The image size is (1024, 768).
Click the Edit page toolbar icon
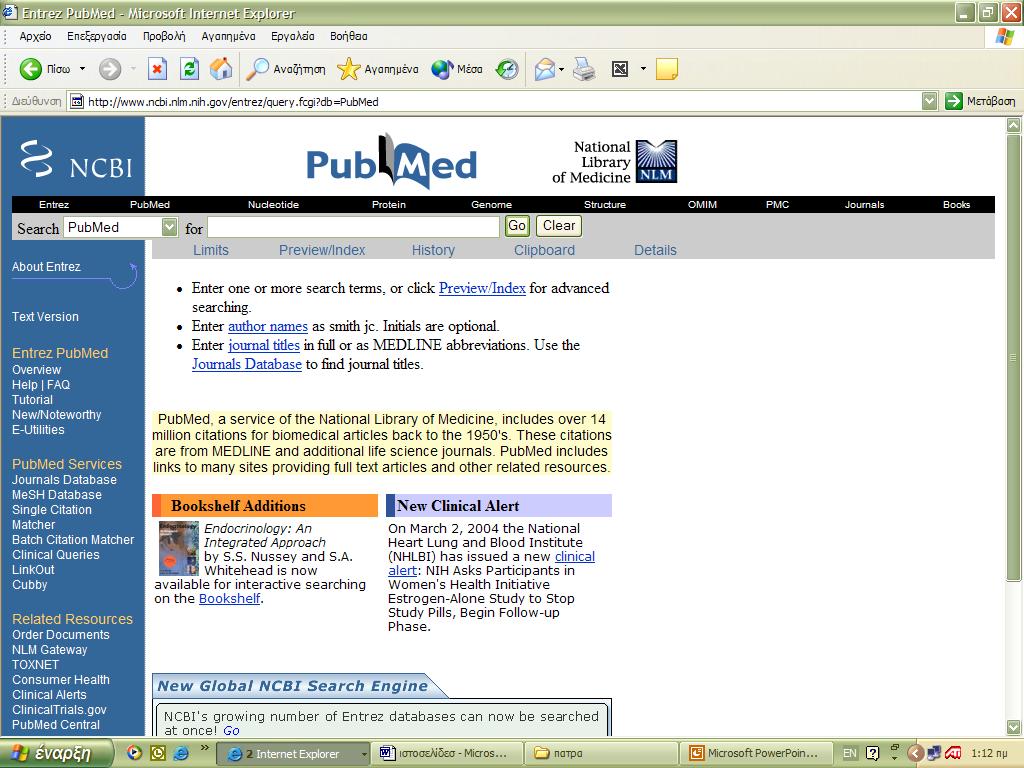point(620,69)
